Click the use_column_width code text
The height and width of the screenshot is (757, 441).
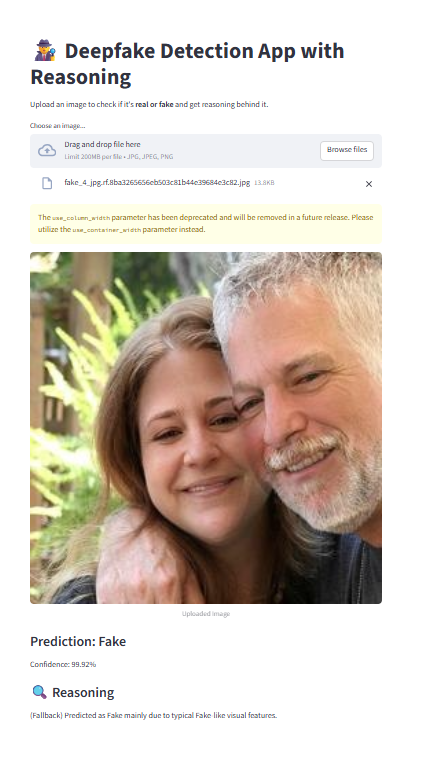pos(81,218)
